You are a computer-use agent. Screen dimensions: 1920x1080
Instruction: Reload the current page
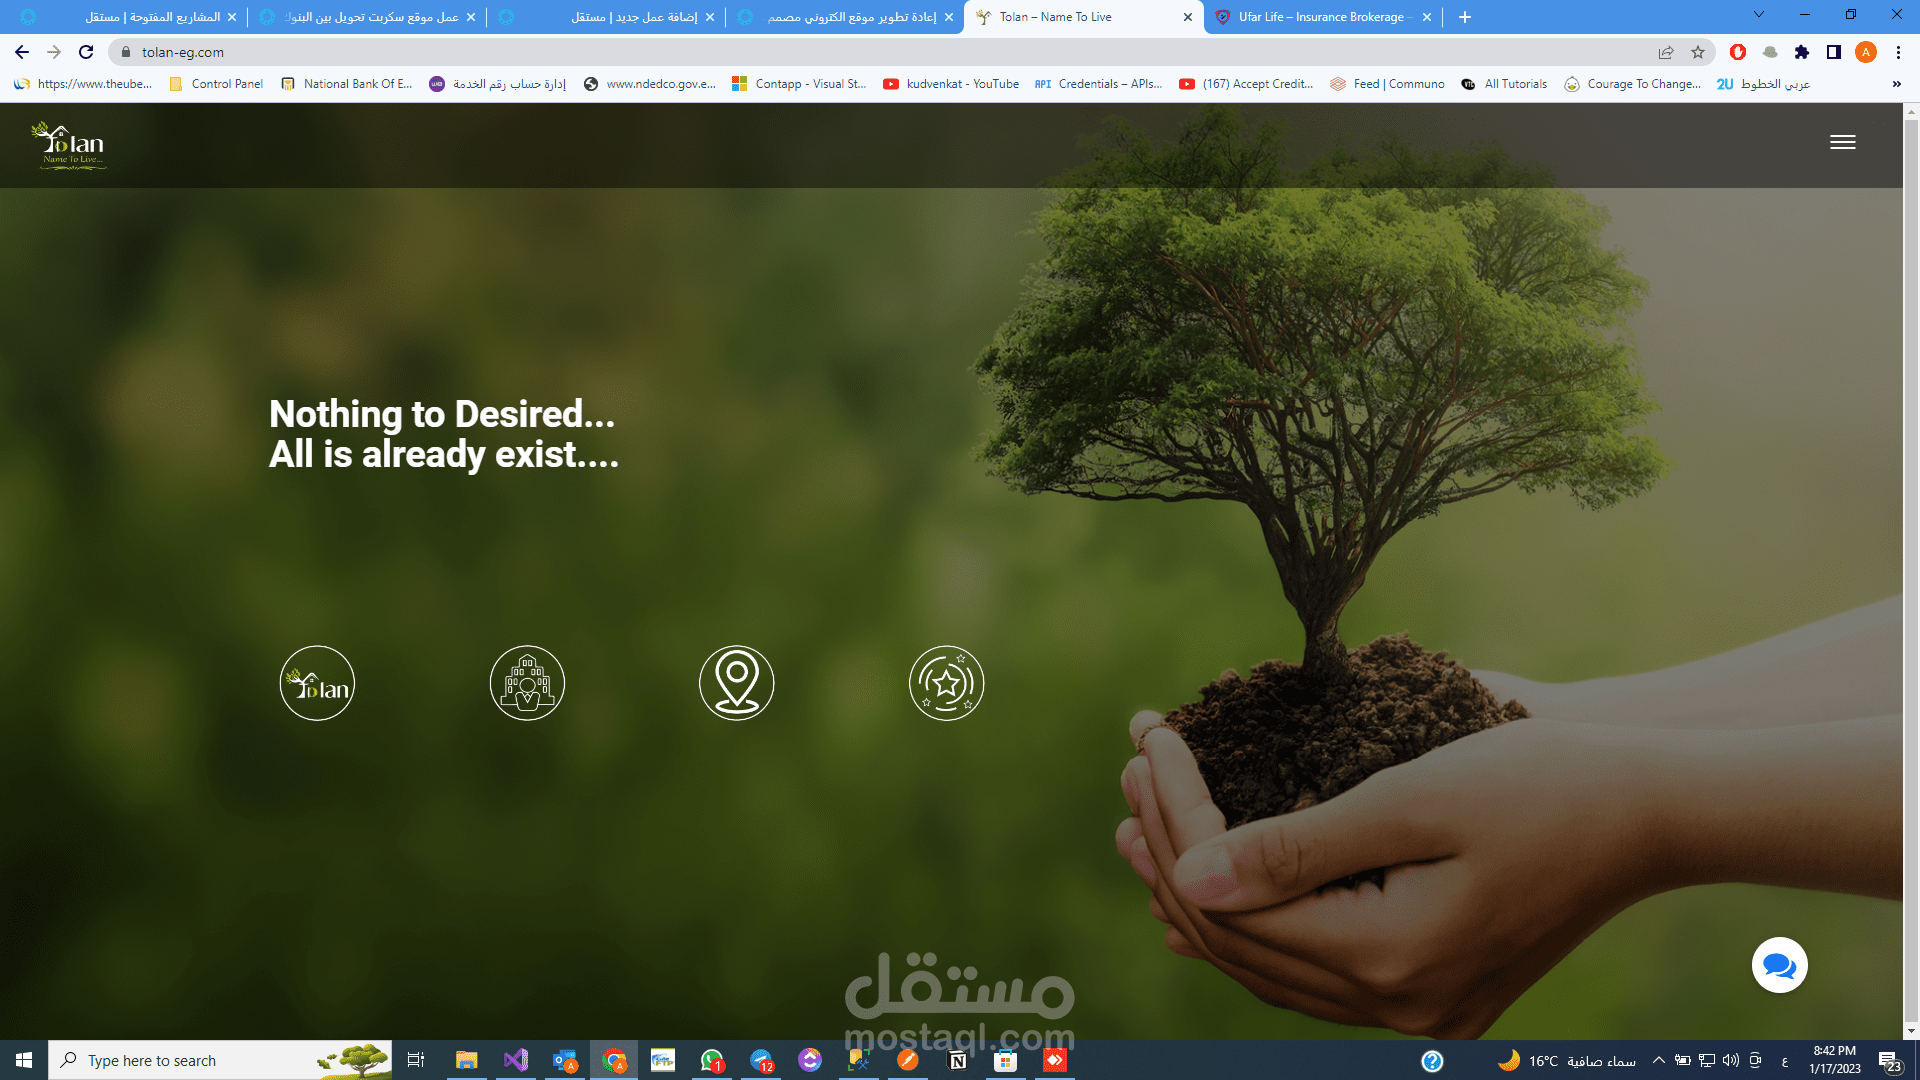tap(86, 52)
